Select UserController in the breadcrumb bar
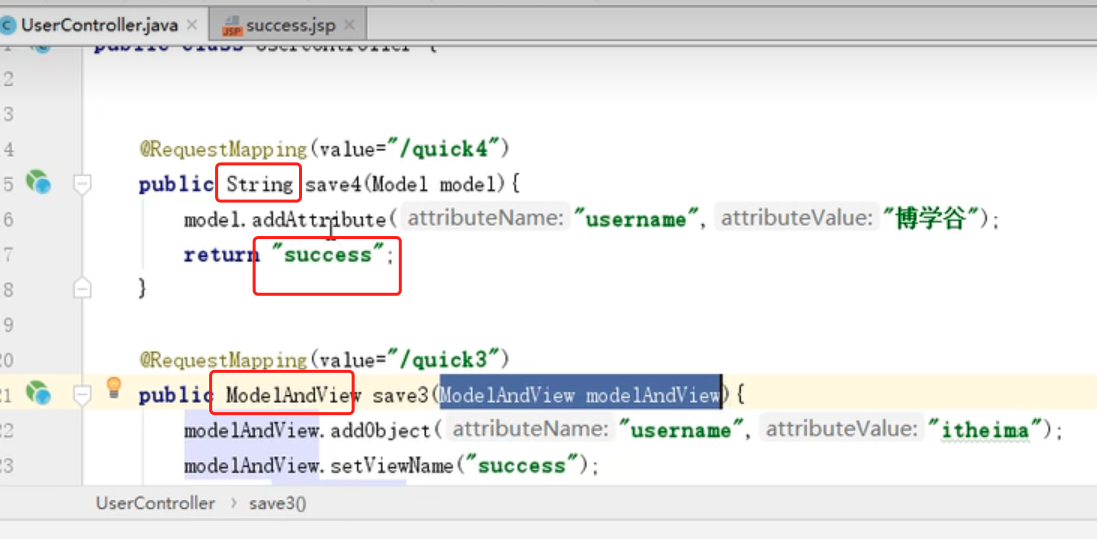This screenshot has height=539, width=1097. coord(155,503)
